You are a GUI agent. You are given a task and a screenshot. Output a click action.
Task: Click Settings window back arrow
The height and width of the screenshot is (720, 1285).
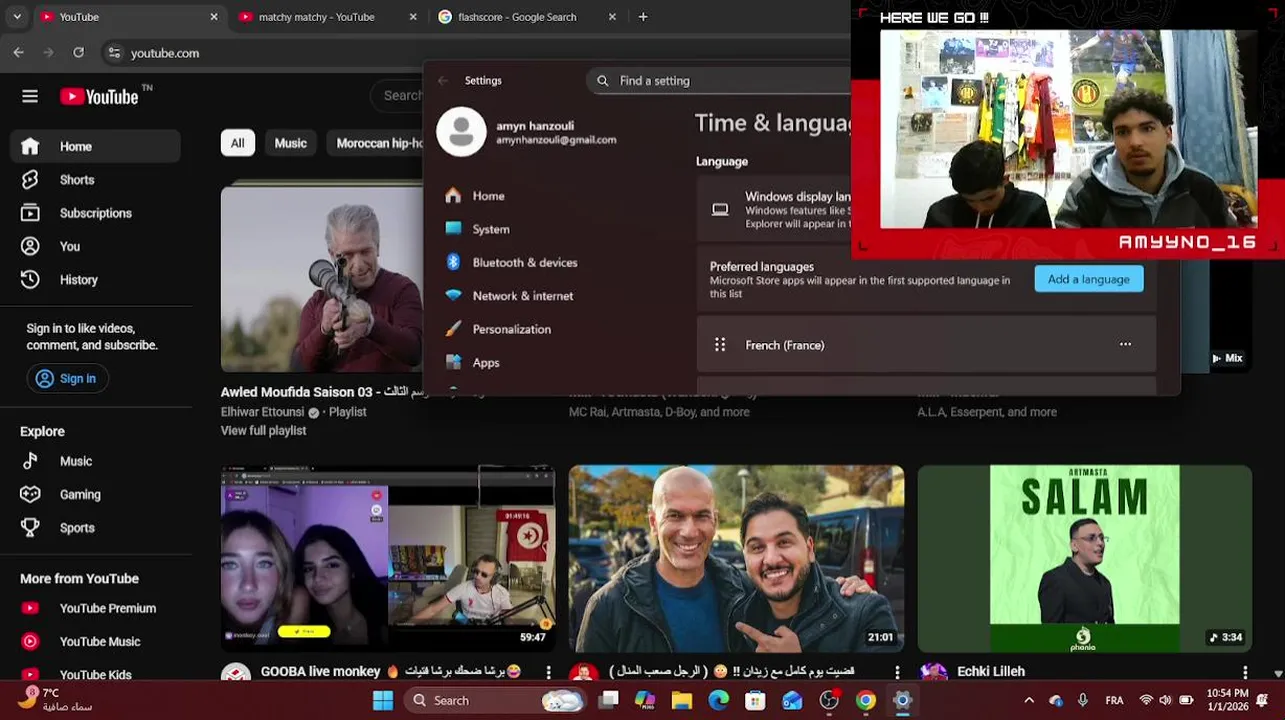(x=443, y=81)
